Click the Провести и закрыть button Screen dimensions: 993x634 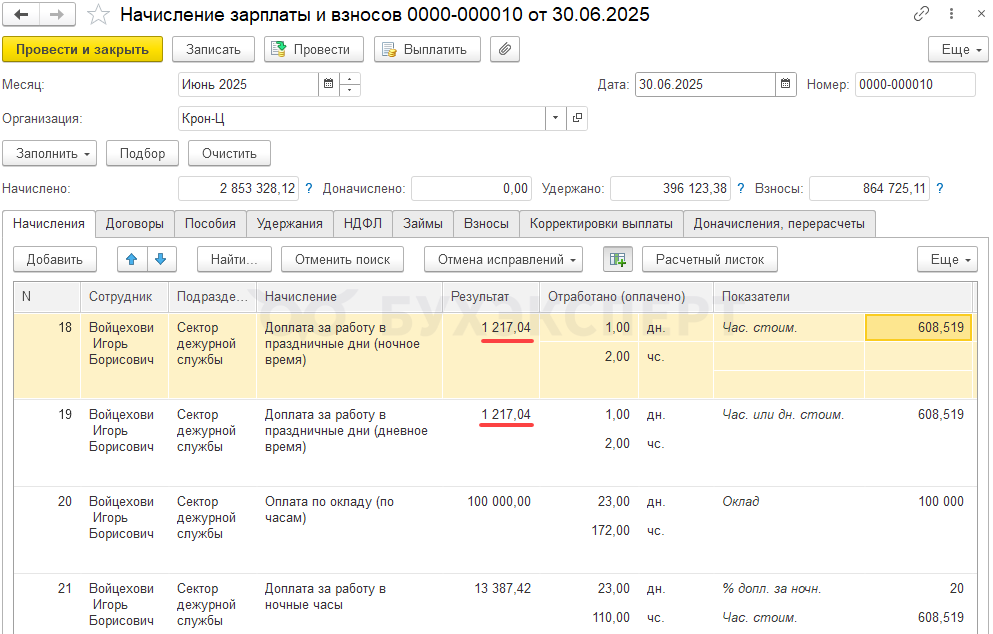point(82,49)
